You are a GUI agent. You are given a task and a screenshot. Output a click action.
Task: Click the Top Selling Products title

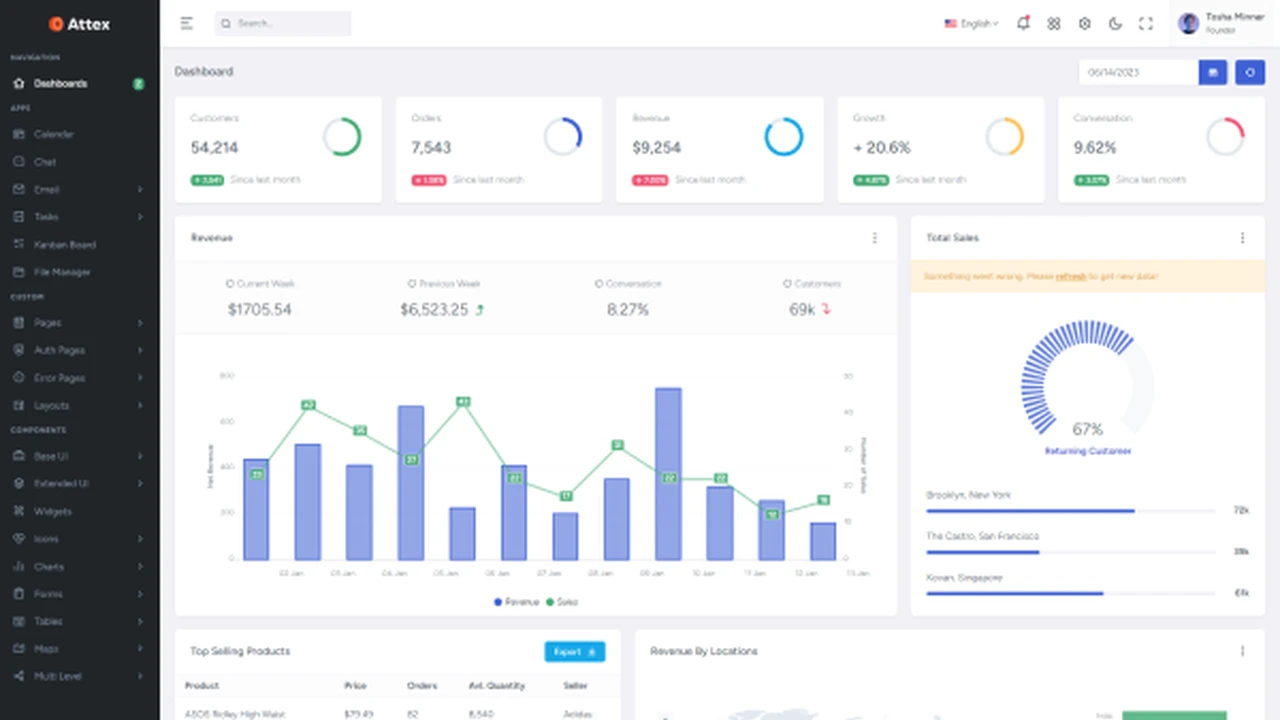coord(240,651)
